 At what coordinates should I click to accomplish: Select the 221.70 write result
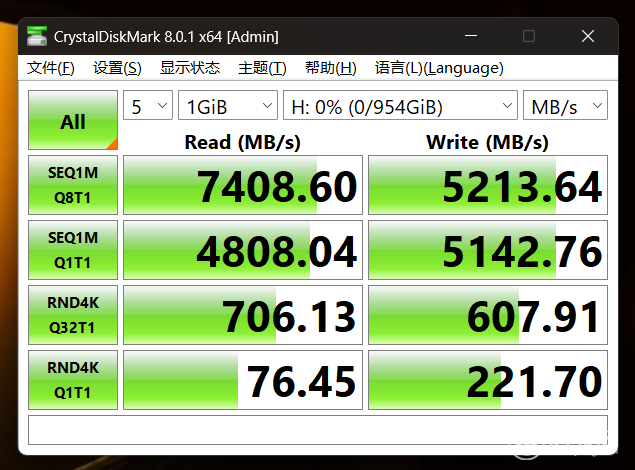coord(488,380)
